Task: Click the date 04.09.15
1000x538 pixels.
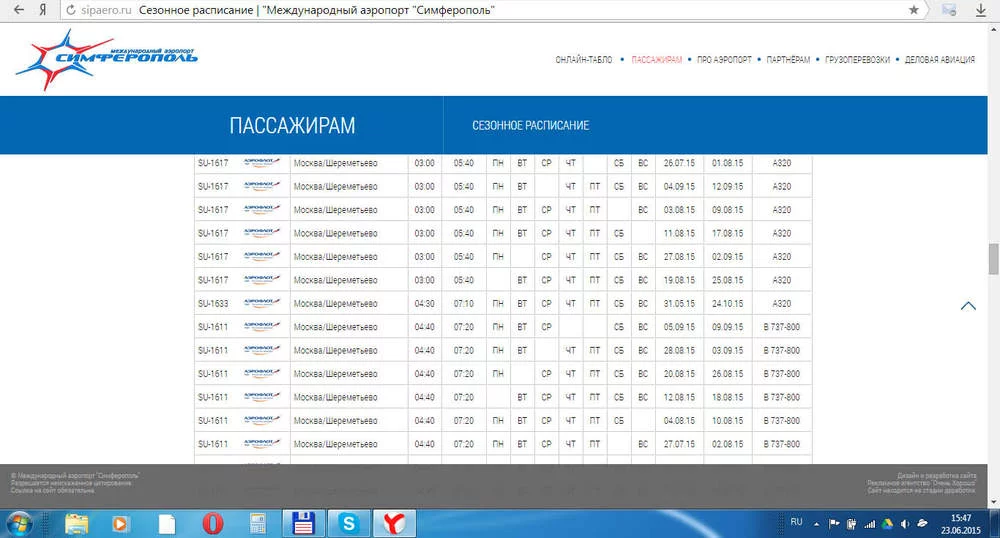Action: click(x=679, y=187)
